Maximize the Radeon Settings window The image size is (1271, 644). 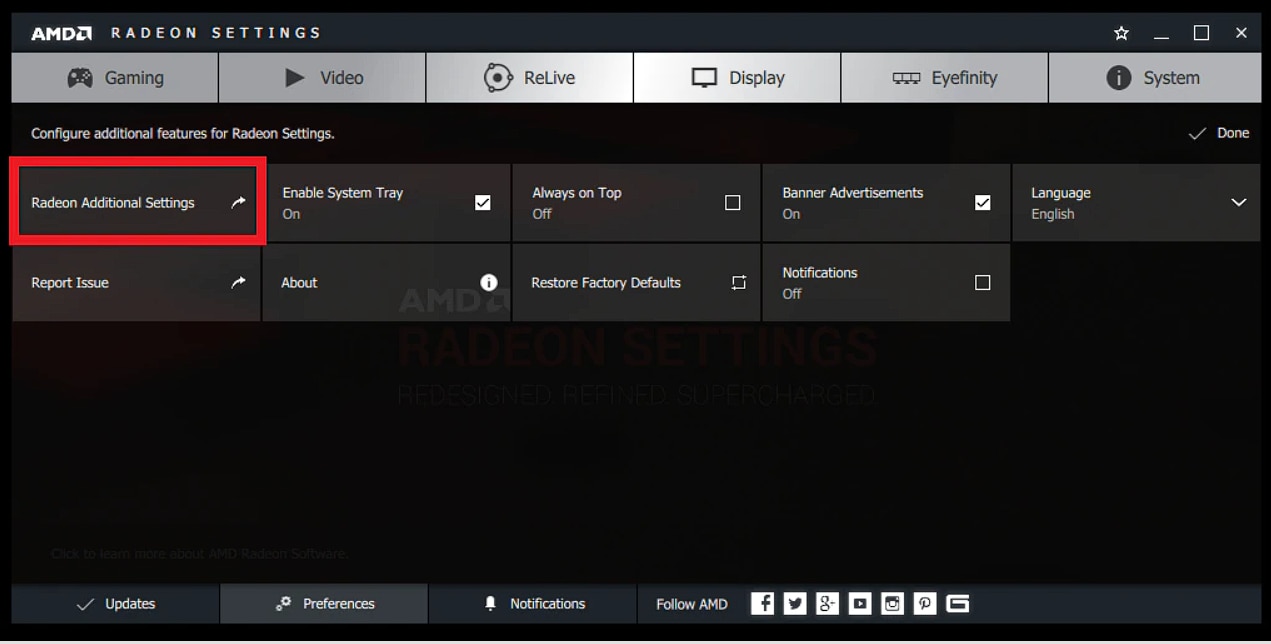click(1202, 33)
